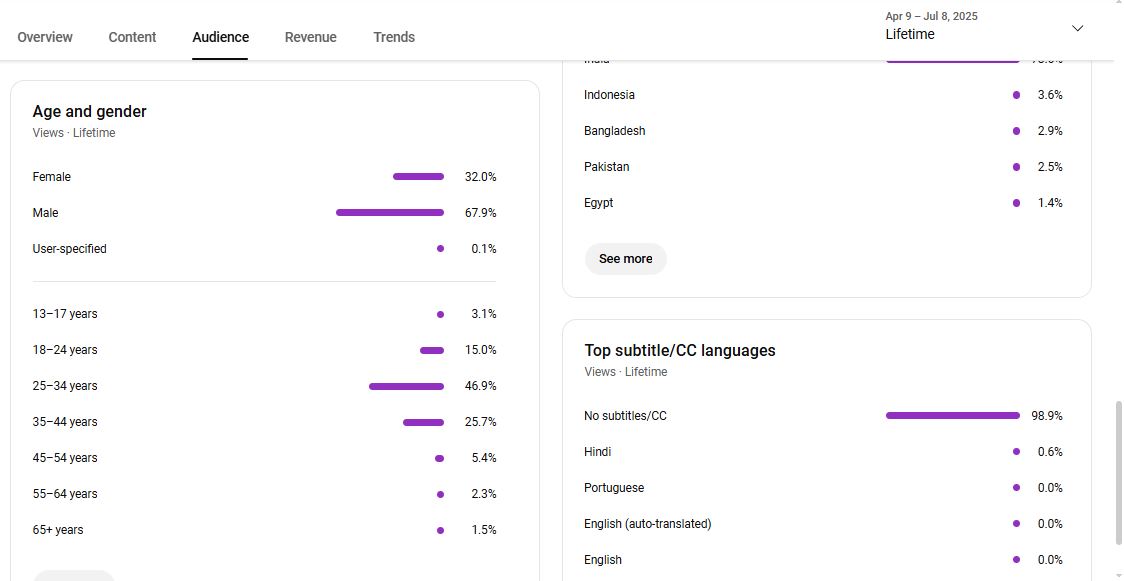Click the Egypt 1.4% dot marker

click(1016, 203)
